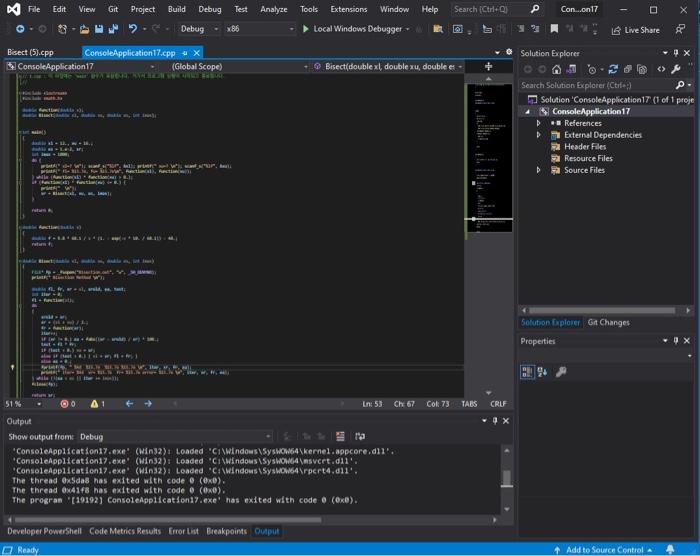The image size is (700, 556).
Task: Click the search magnifier in the title bar
Action: 534,9
